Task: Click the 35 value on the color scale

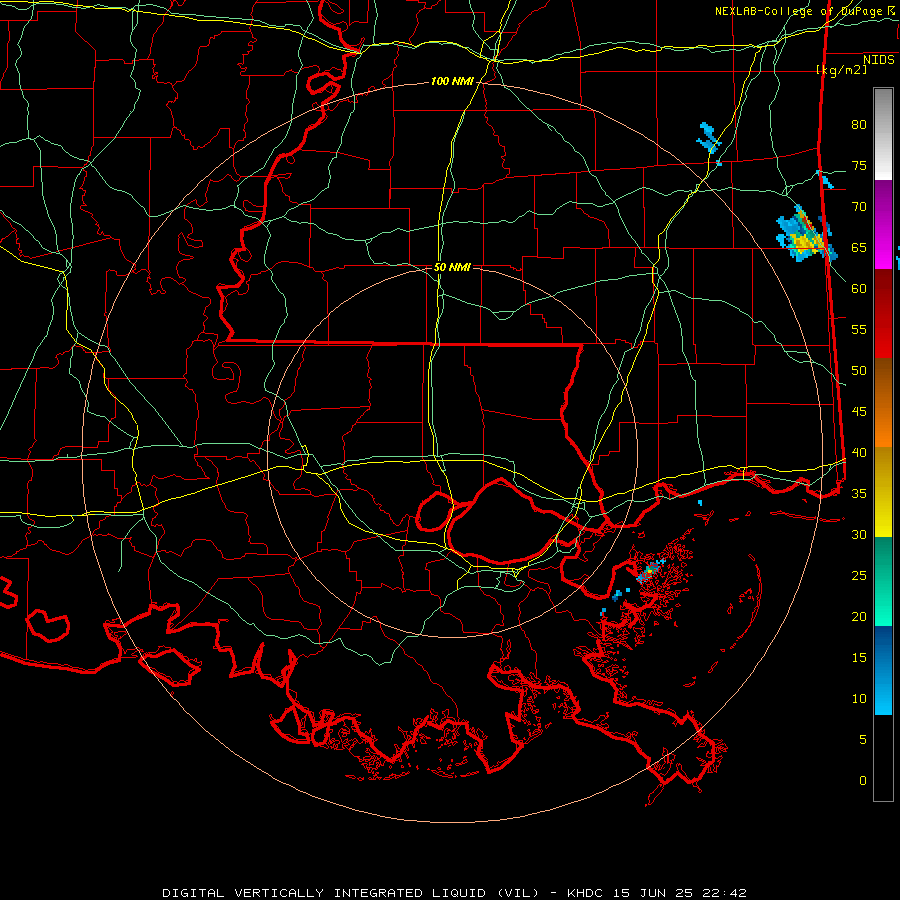Action: tap(859, 494)
